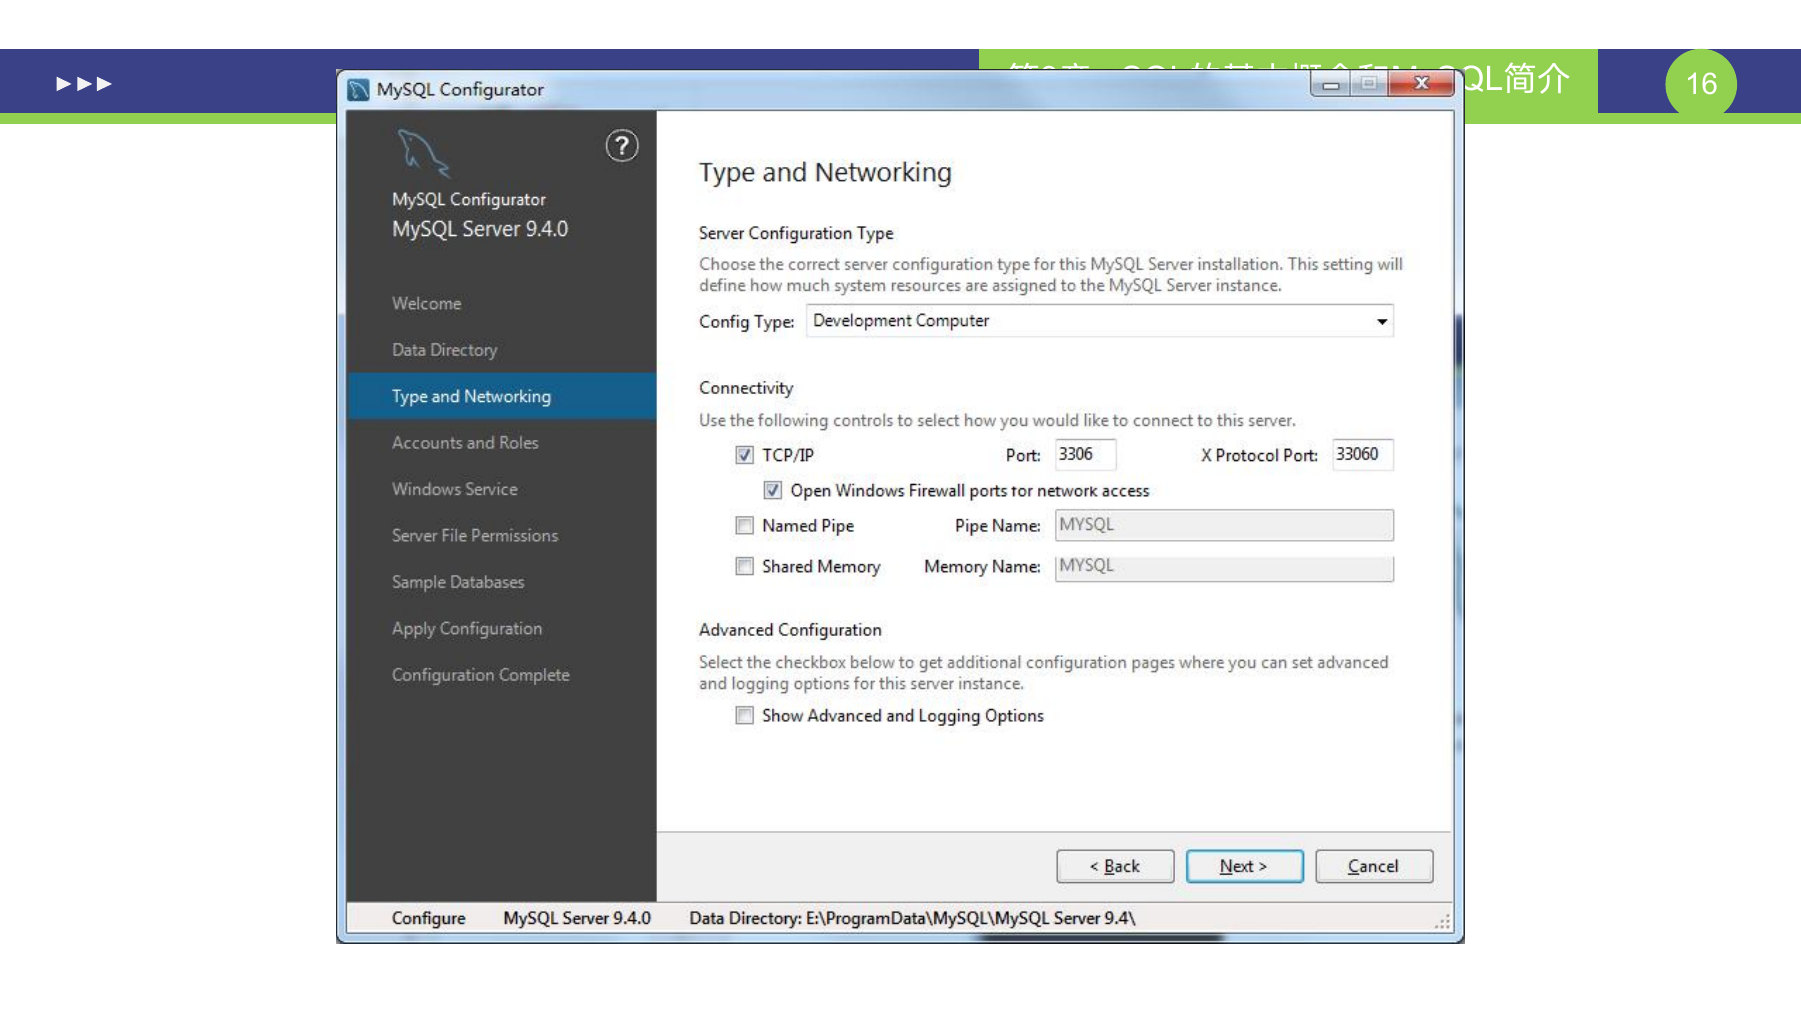The width and height of the screenshot is (1801, 1013).
Task: Click the Port input field
Action: (x=1085, y=454)
